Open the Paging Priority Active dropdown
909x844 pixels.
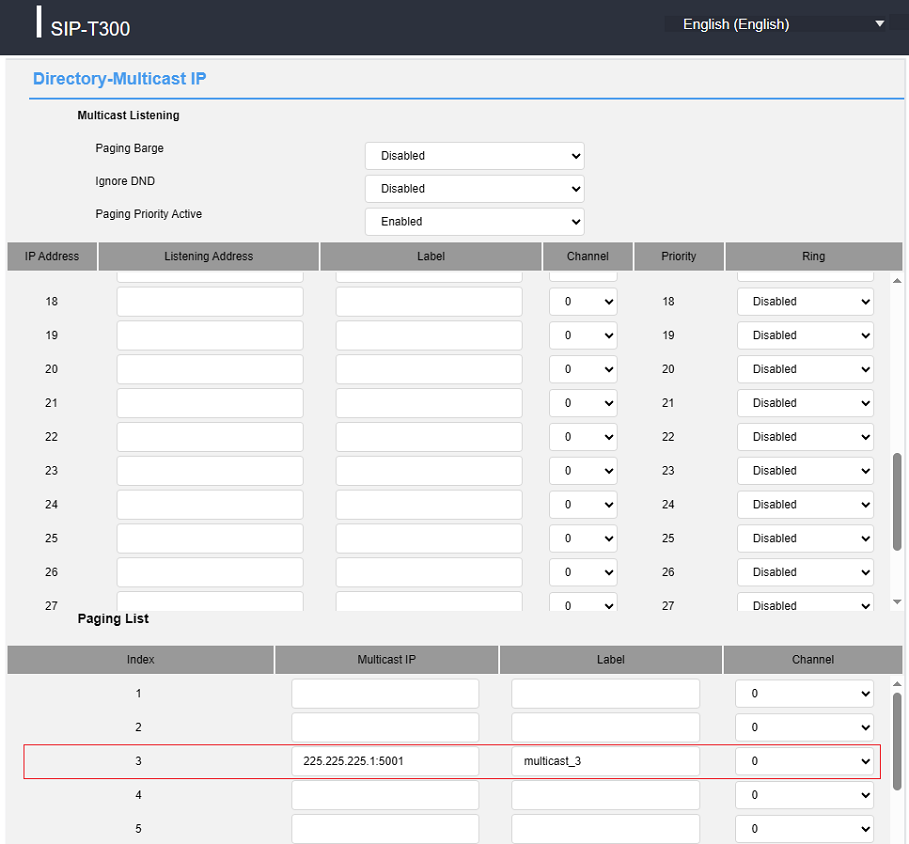pyautogui.click(x=474, y=222)
